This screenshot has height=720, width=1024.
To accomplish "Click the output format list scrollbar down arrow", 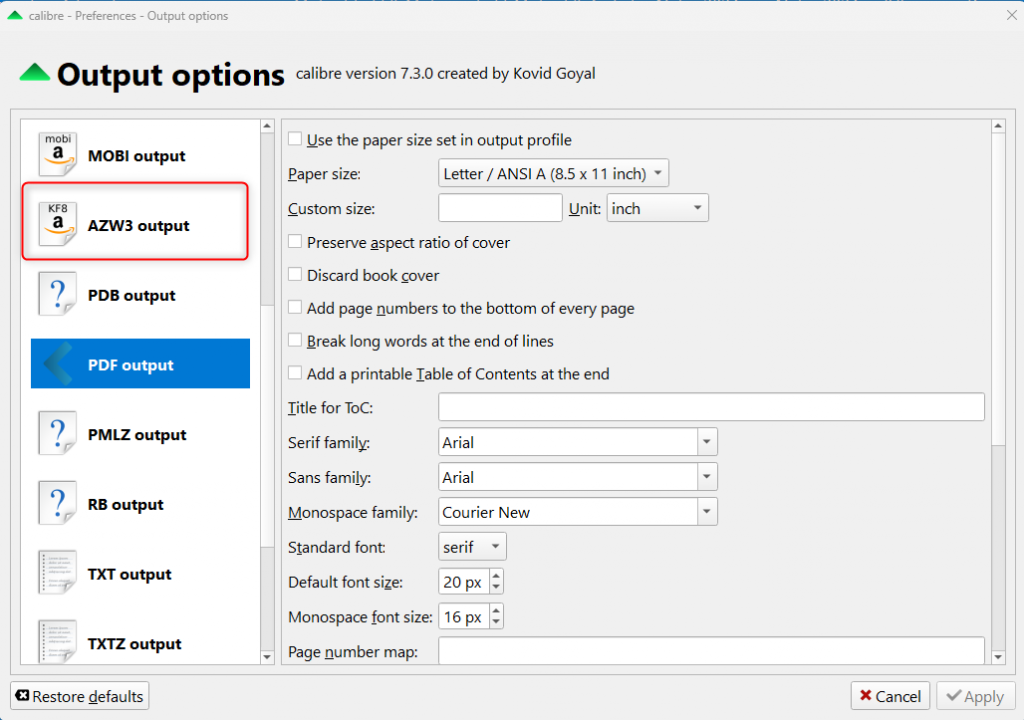I will click(267, 656).
